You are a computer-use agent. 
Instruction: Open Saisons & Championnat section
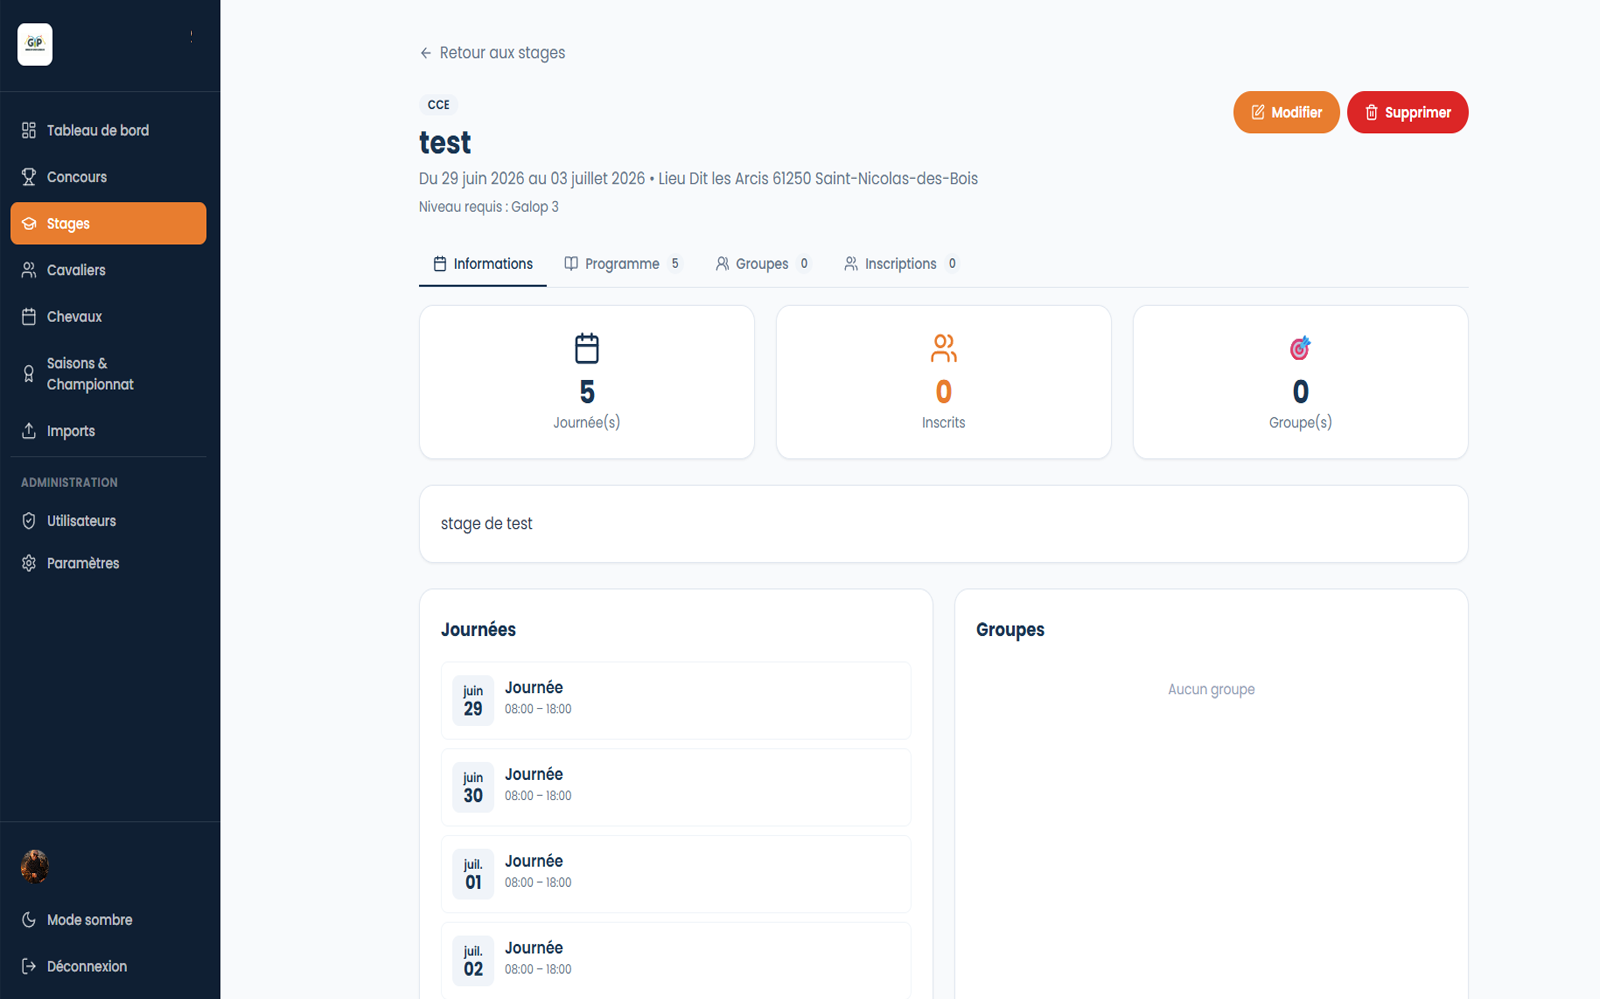tap(108, 374)
